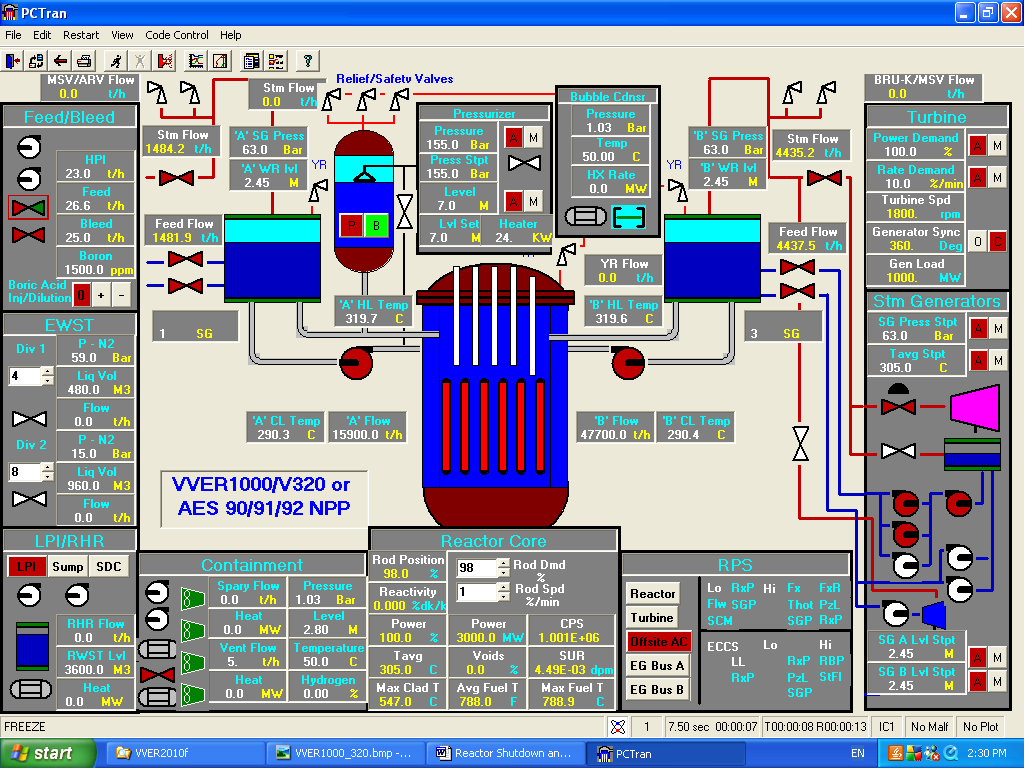This screenshot has width=1032, height=771.
Task: Click the LPI button in LPI/RHR
Action: 26,566
